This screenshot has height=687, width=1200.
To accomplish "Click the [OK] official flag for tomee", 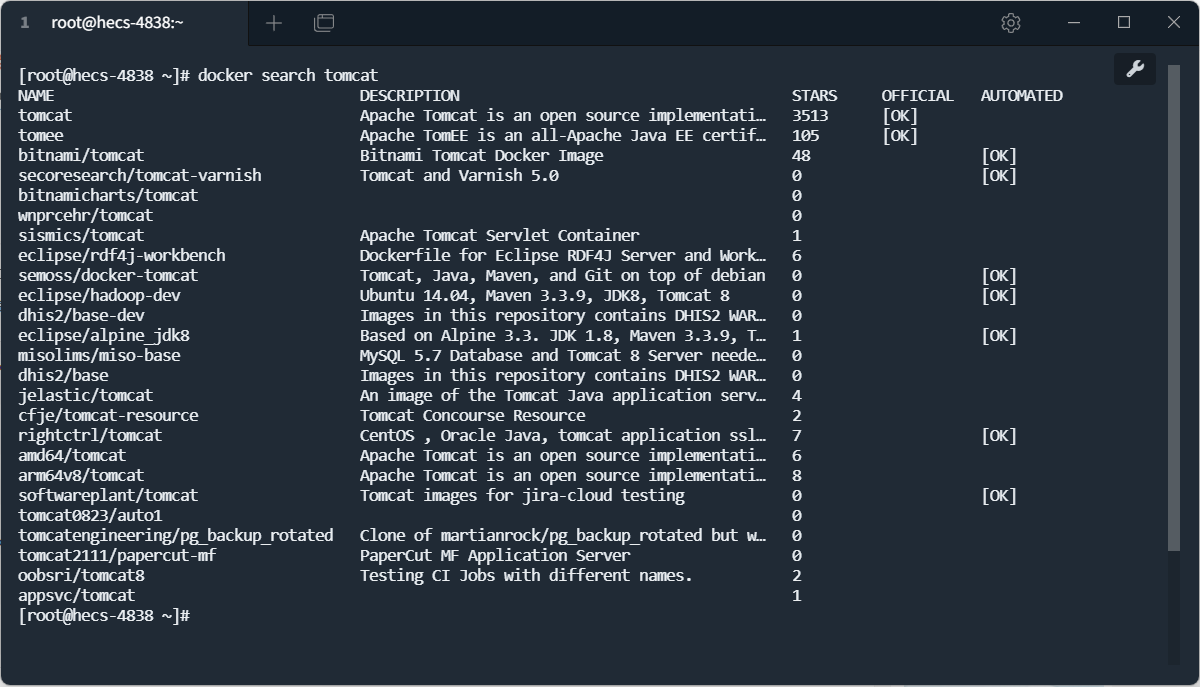I will coord(899,136).
